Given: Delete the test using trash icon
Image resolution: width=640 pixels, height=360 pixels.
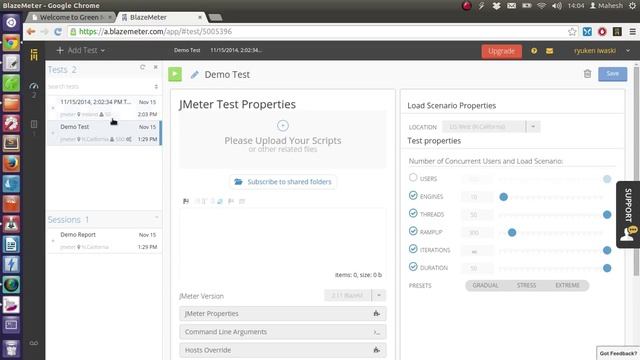Looking at the screenshot, I should [x=587, y=73].
